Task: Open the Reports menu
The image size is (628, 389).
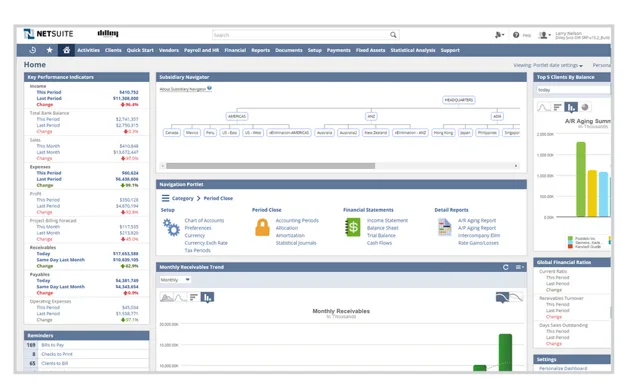Action: pyautogui.click(x=261, y=50)
